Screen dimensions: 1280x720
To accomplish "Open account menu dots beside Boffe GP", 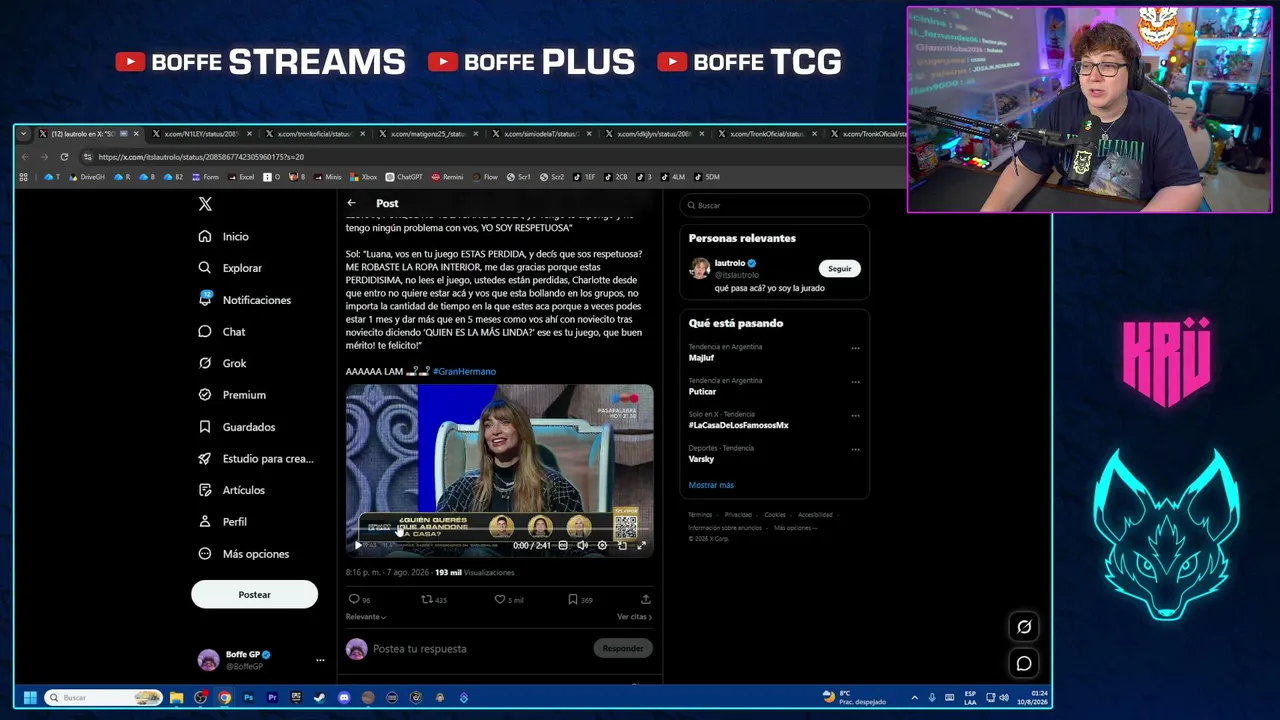I will (320, 660).
